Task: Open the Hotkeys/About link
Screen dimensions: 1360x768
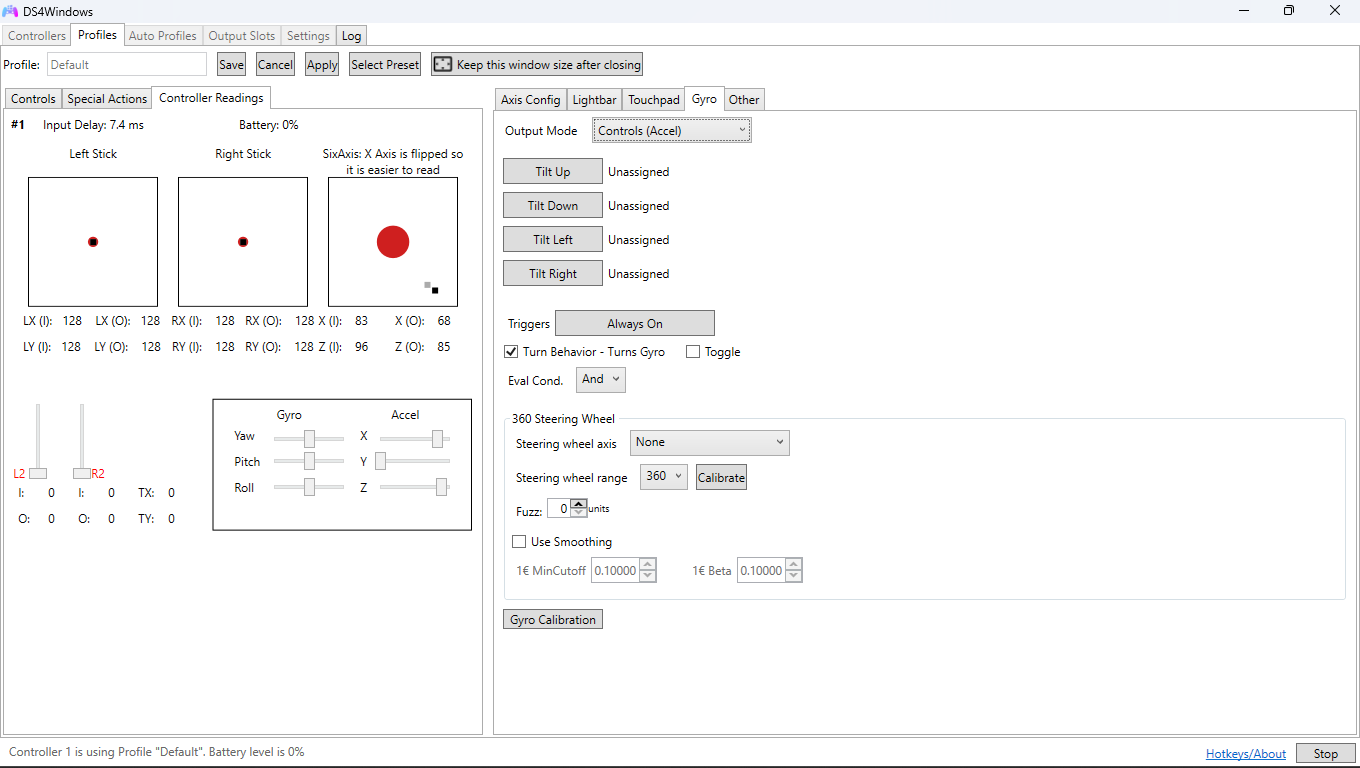Action: click(1245, 753)
